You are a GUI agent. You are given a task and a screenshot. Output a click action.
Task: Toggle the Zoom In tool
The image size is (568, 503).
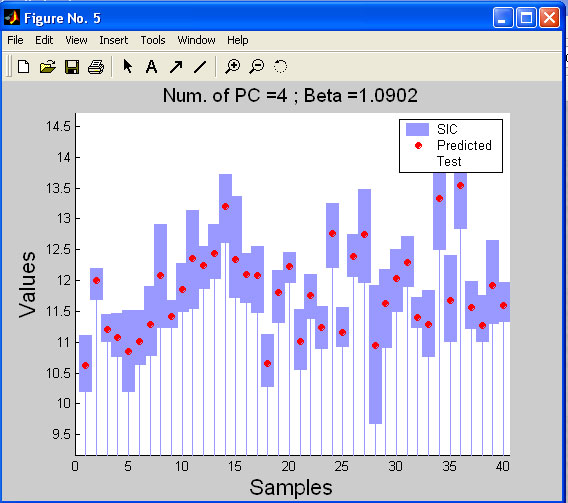pyautogui.click(x=232, y=67)
